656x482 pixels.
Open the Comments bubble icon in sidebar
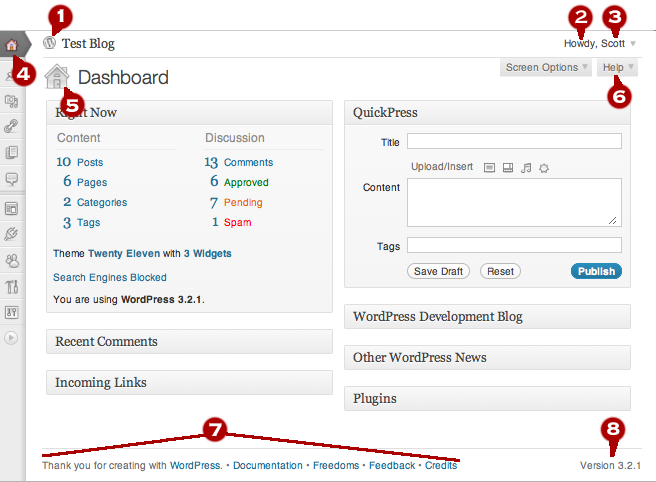point(11,179)
